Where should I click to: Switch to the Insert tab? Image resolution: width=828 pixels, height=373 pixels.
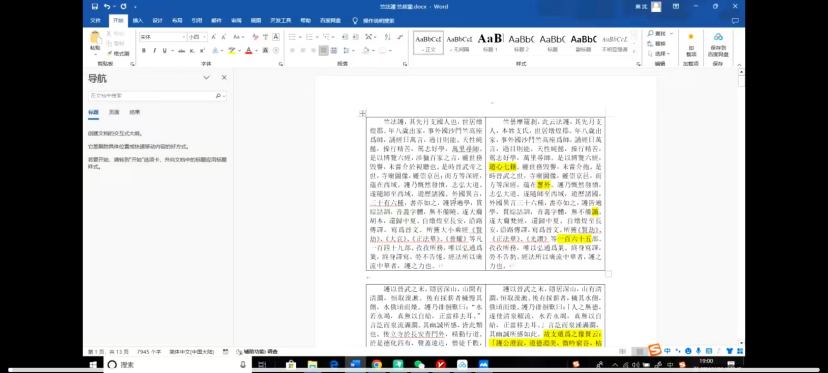click(x=138, y=21)
